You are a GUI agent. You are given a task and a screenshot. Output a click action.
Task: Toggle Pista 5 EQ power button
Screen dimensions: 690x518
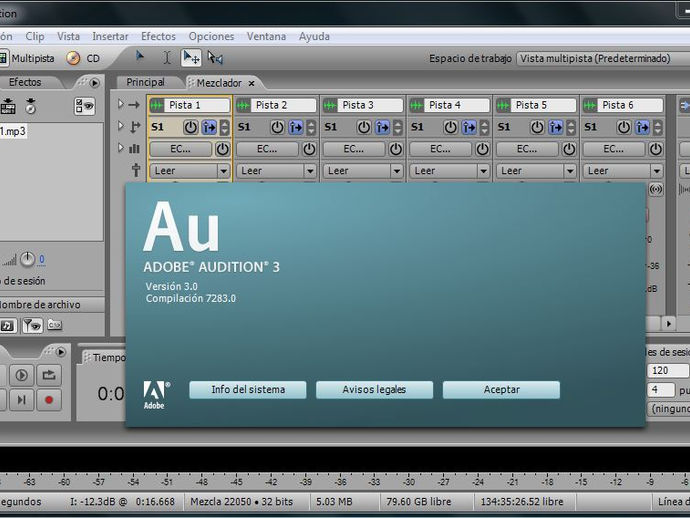pyautogui.click(x=569, y=149)
